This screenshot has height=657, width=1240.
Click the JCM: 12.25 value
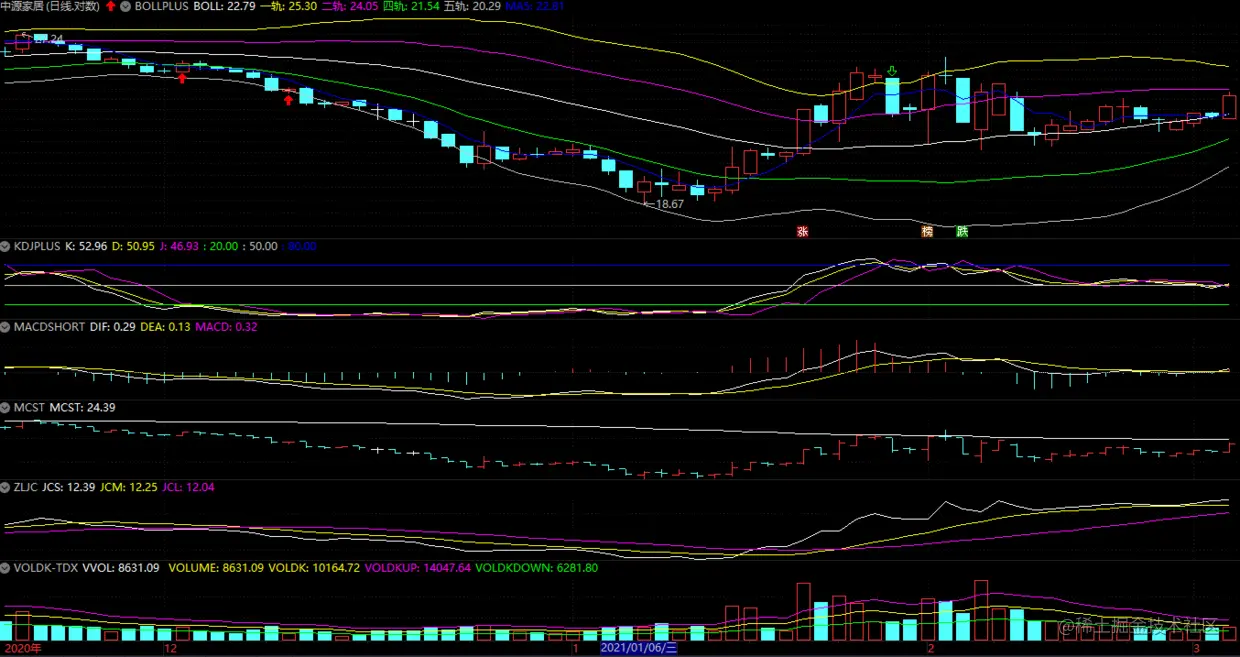128,488
